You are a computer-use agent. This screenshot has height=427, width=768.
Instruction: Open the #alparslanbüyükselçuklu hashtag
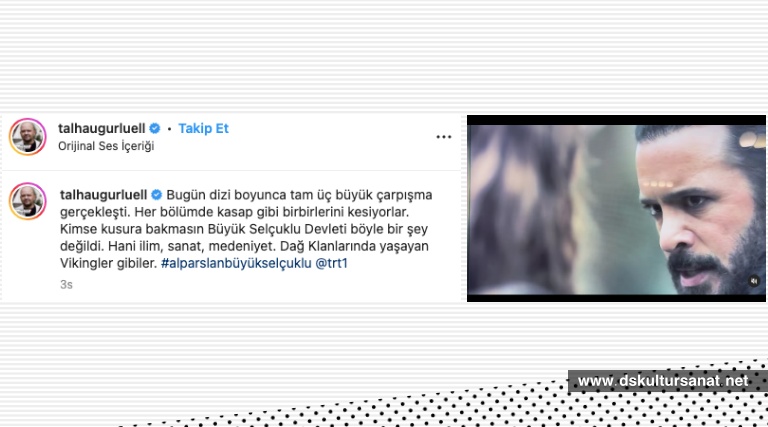coord(236,263)
